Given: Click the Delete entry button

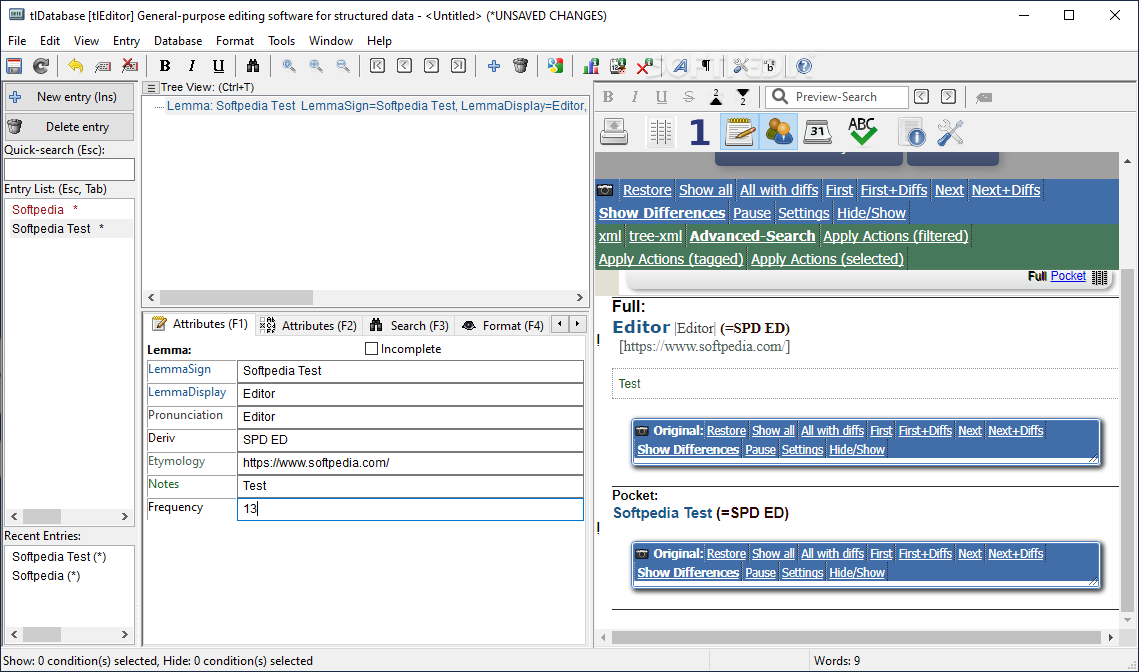Looking at the screenshot, I should click(69, 126).
